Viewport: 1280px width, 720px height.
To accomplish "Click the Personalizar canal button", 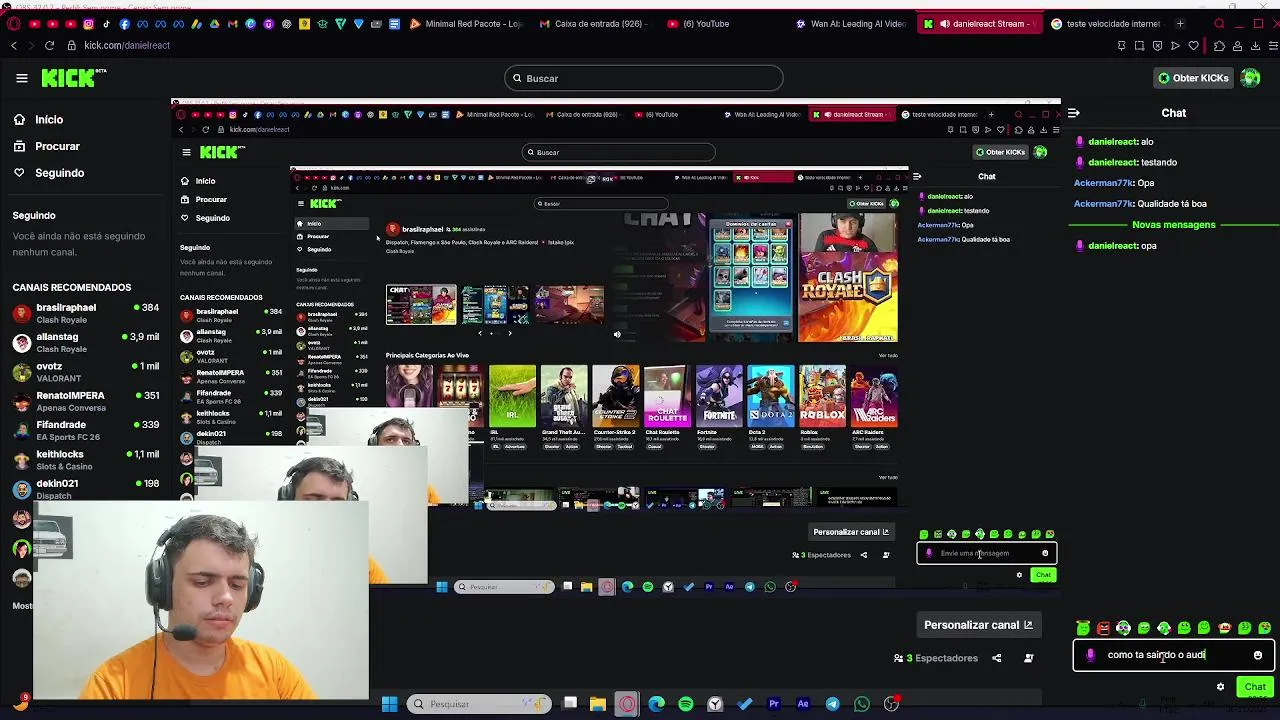I will [x=978, y=625].
